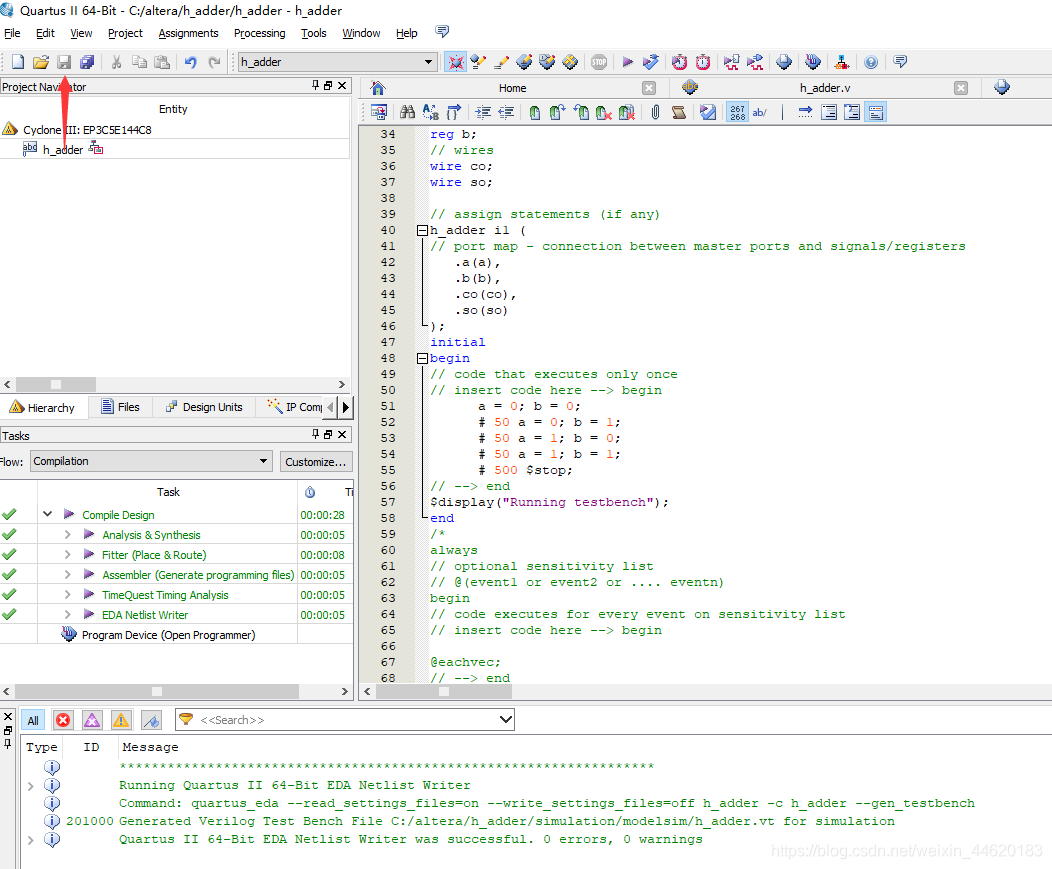This screenshot has width=1052, height=869.
Task: Open the Tools menu
Action: (313, 33)
